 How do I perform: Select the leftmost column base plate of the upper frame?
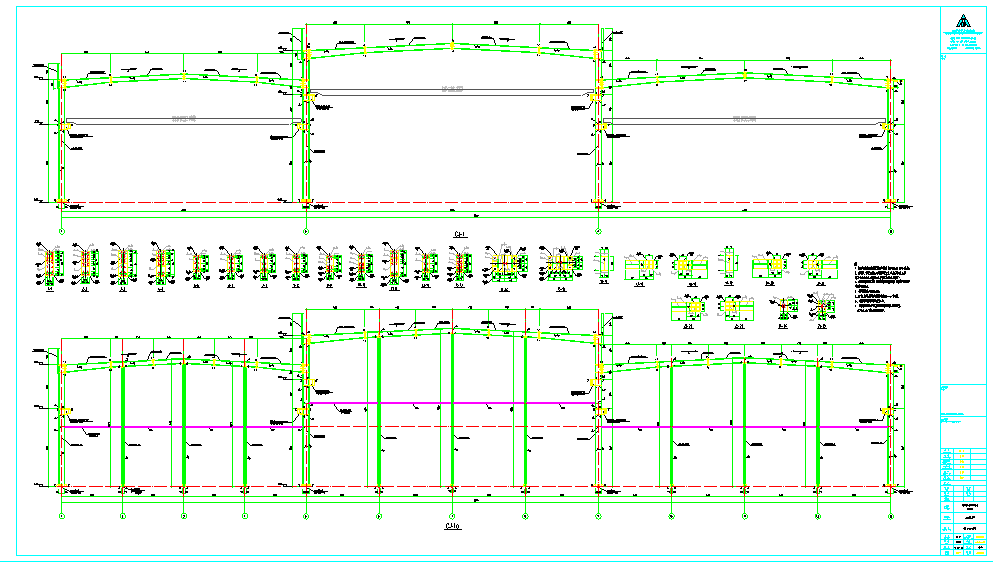61,203
